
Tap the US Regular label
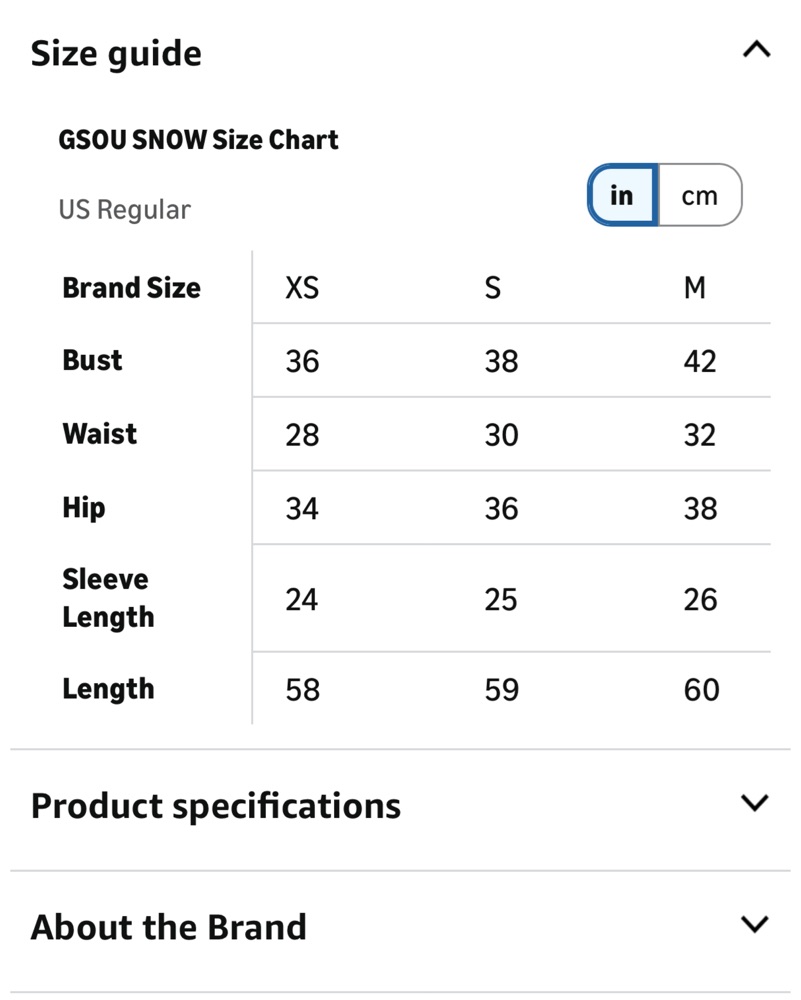(124, 210)
